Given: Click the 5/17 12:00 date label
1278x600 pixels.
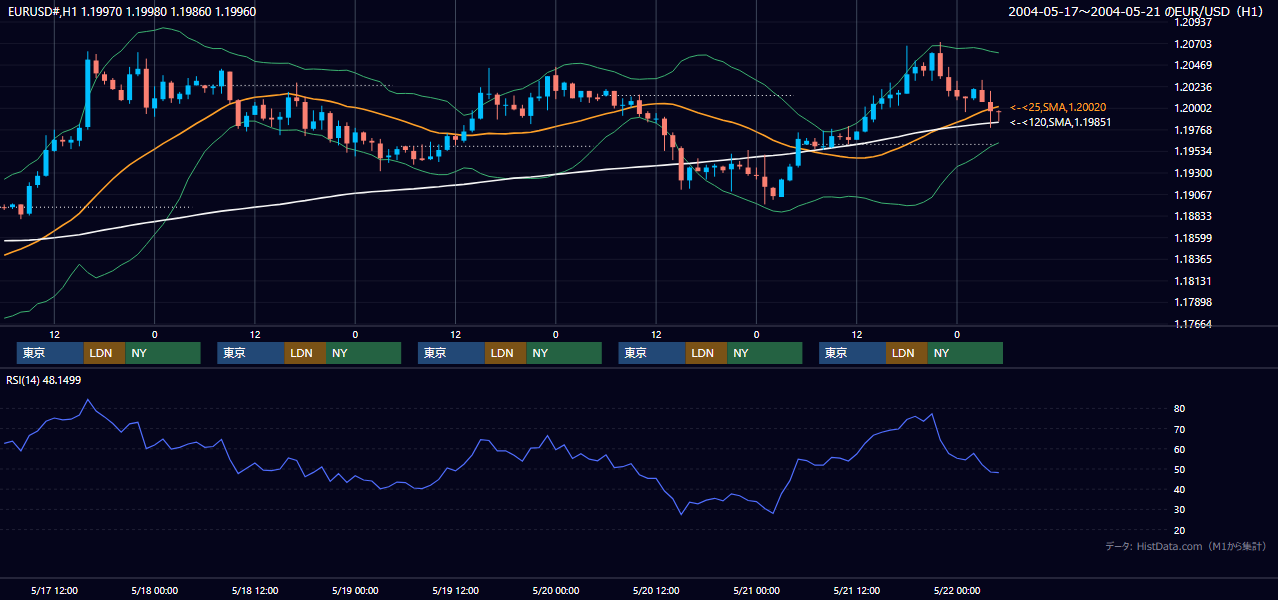Looking at the screenshot, I should (55, 590).
